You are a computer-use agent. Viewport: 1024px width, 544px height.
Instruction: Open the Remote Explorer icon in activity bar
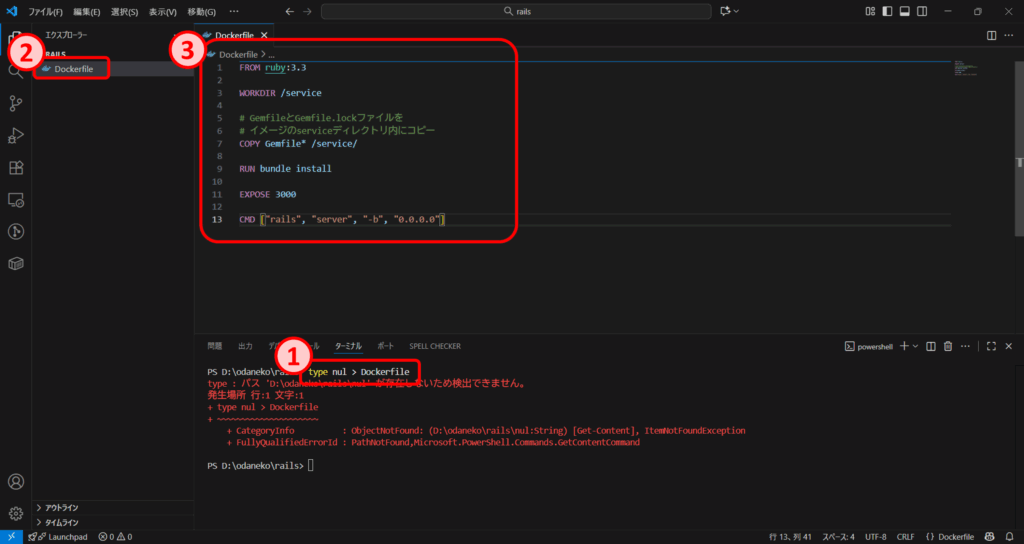pyautogui.click(x=15, y=199)
